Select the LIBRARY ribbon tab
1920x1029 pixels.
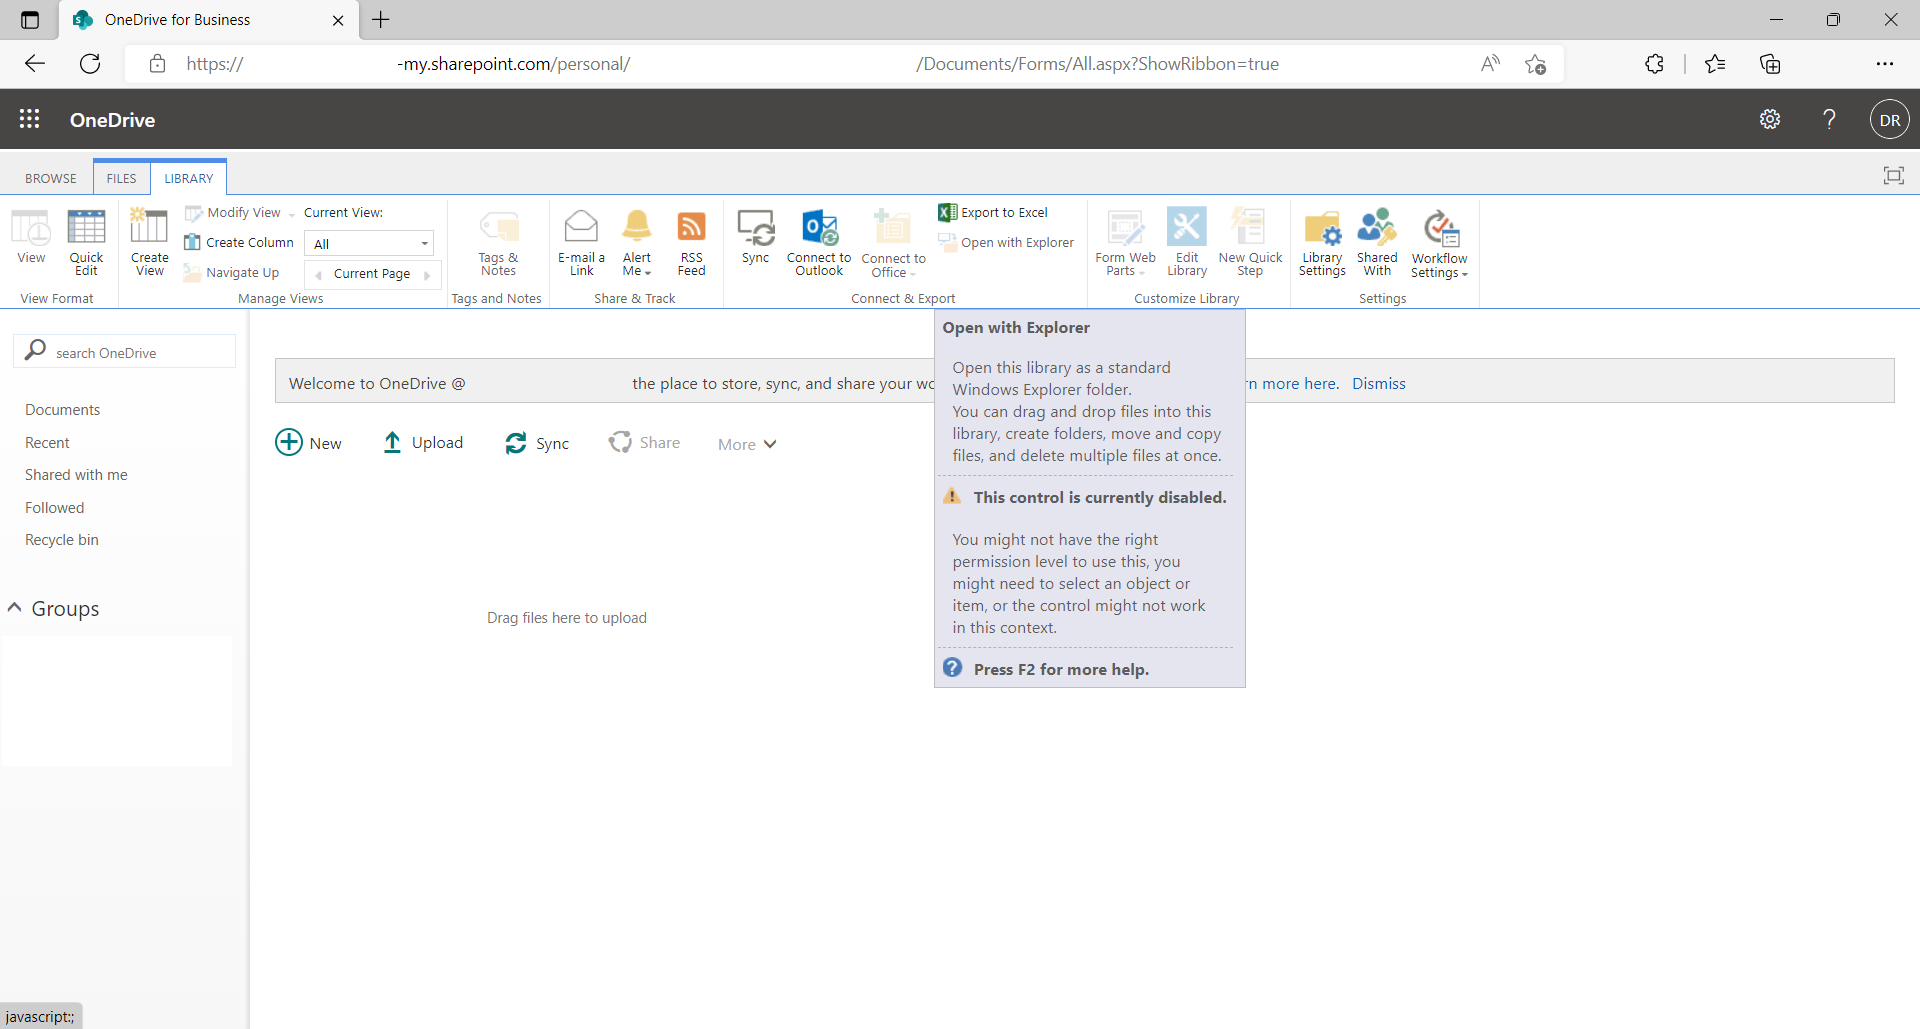pyautogui.click(x=189, y=178)
